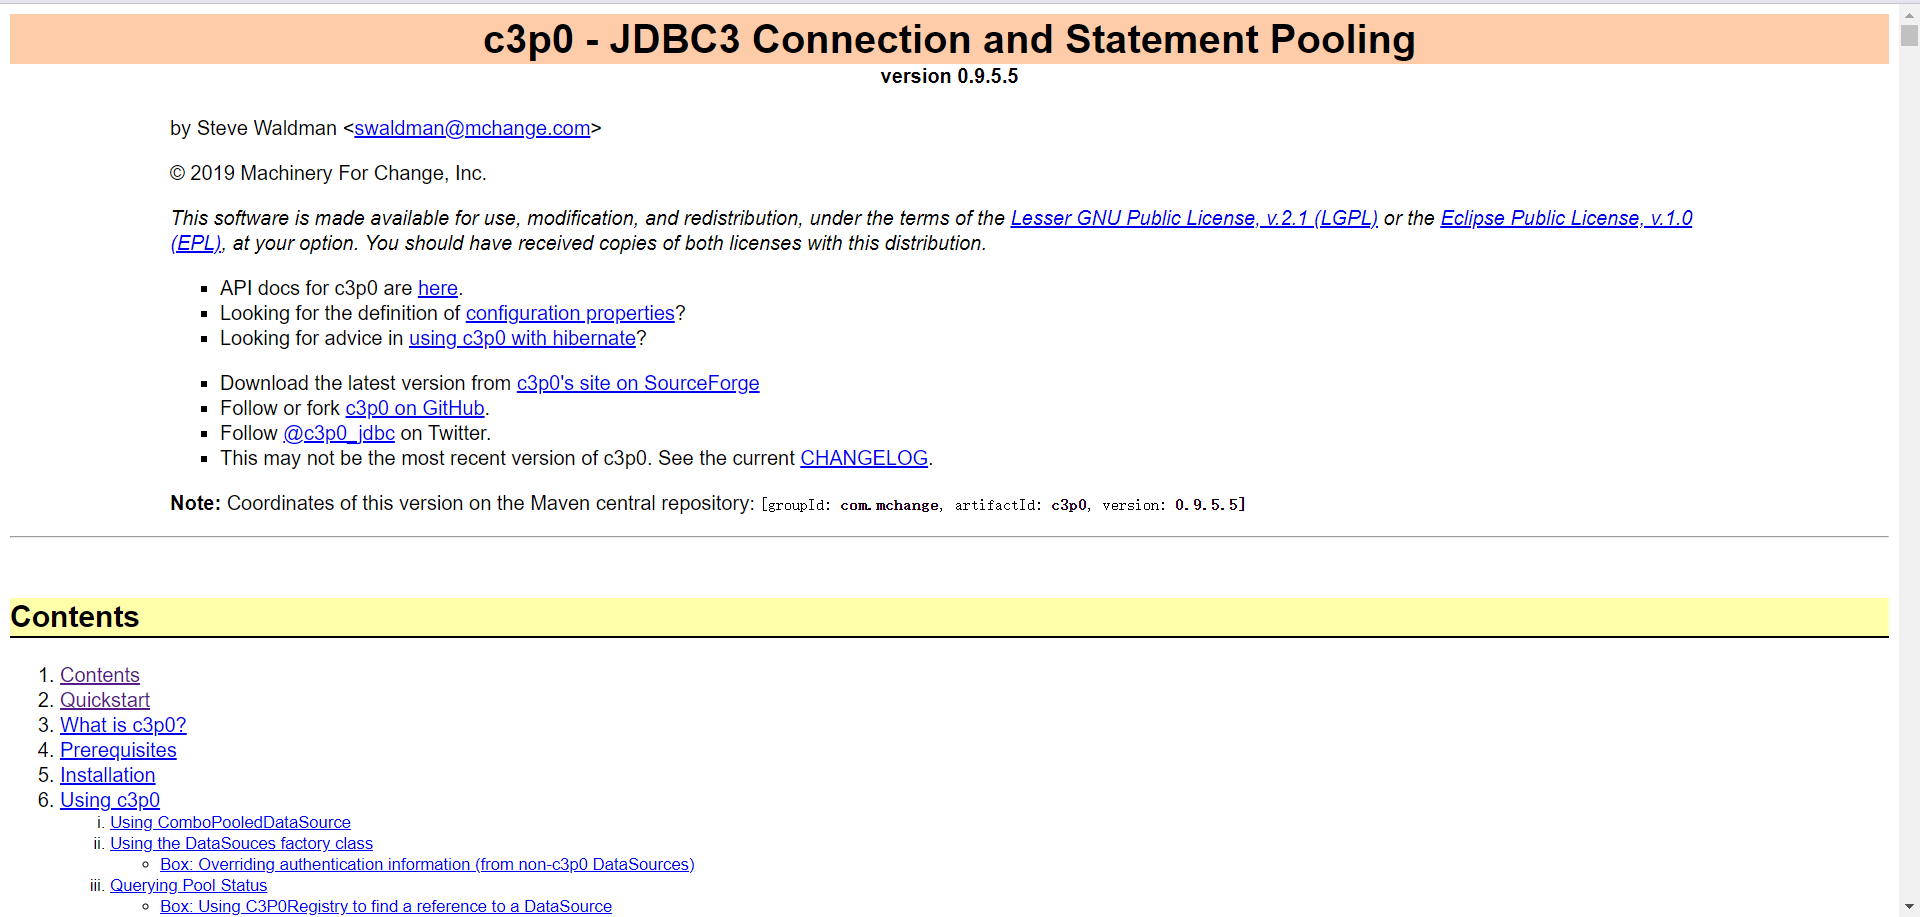1920x917 pixels.
Task: Open the 'Using c3p0' section link
Action: click(x=110, y=800)
